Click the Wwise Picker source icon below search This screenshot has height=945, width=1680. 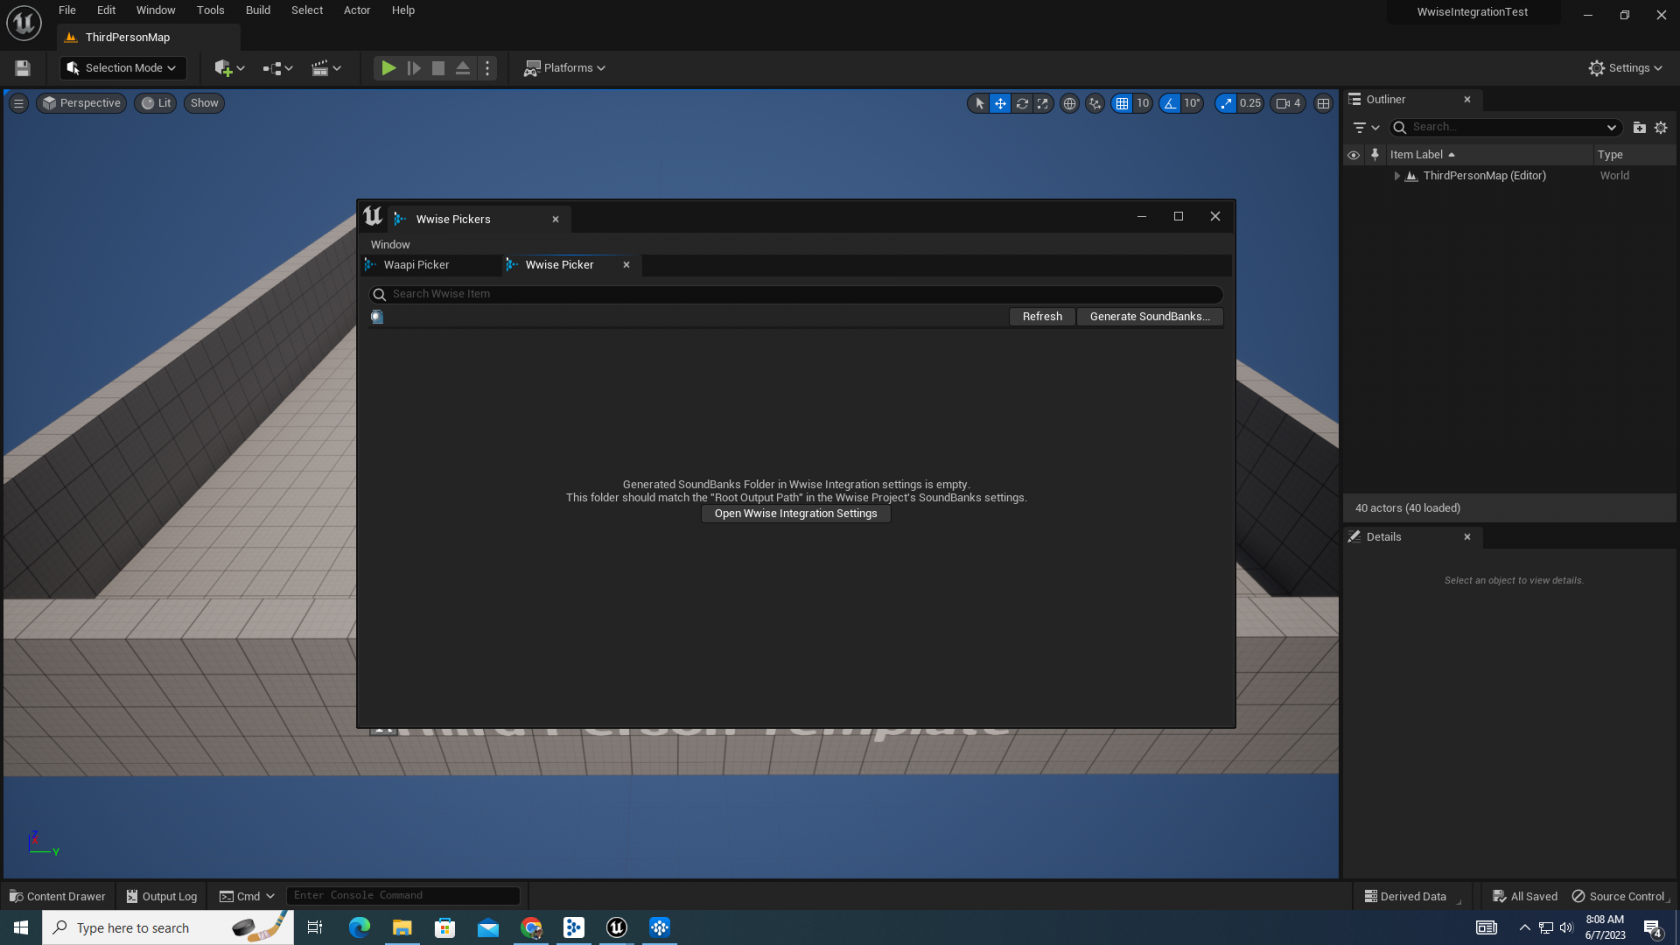pos(377,317)
